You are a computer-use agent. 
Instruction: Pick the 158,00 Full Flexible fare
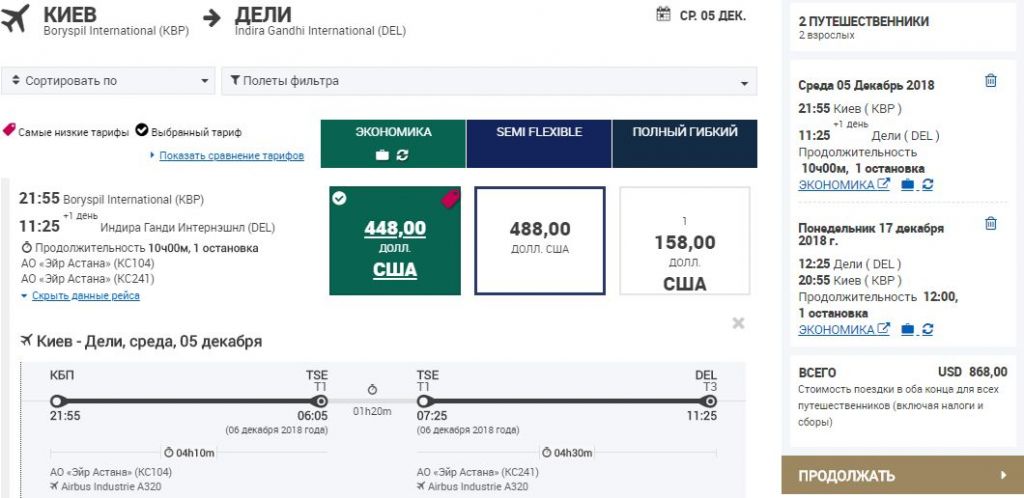pyautogui.click(x=685, y=241)
